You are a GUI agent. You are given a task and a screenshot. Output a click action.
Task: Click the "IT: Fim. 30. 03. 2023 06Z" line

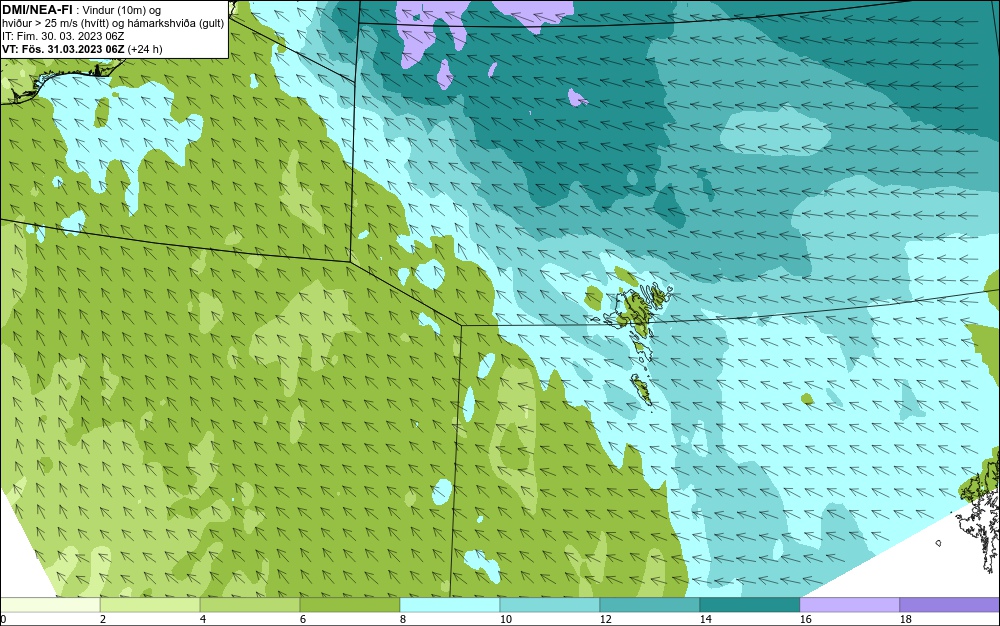point(63,36)
